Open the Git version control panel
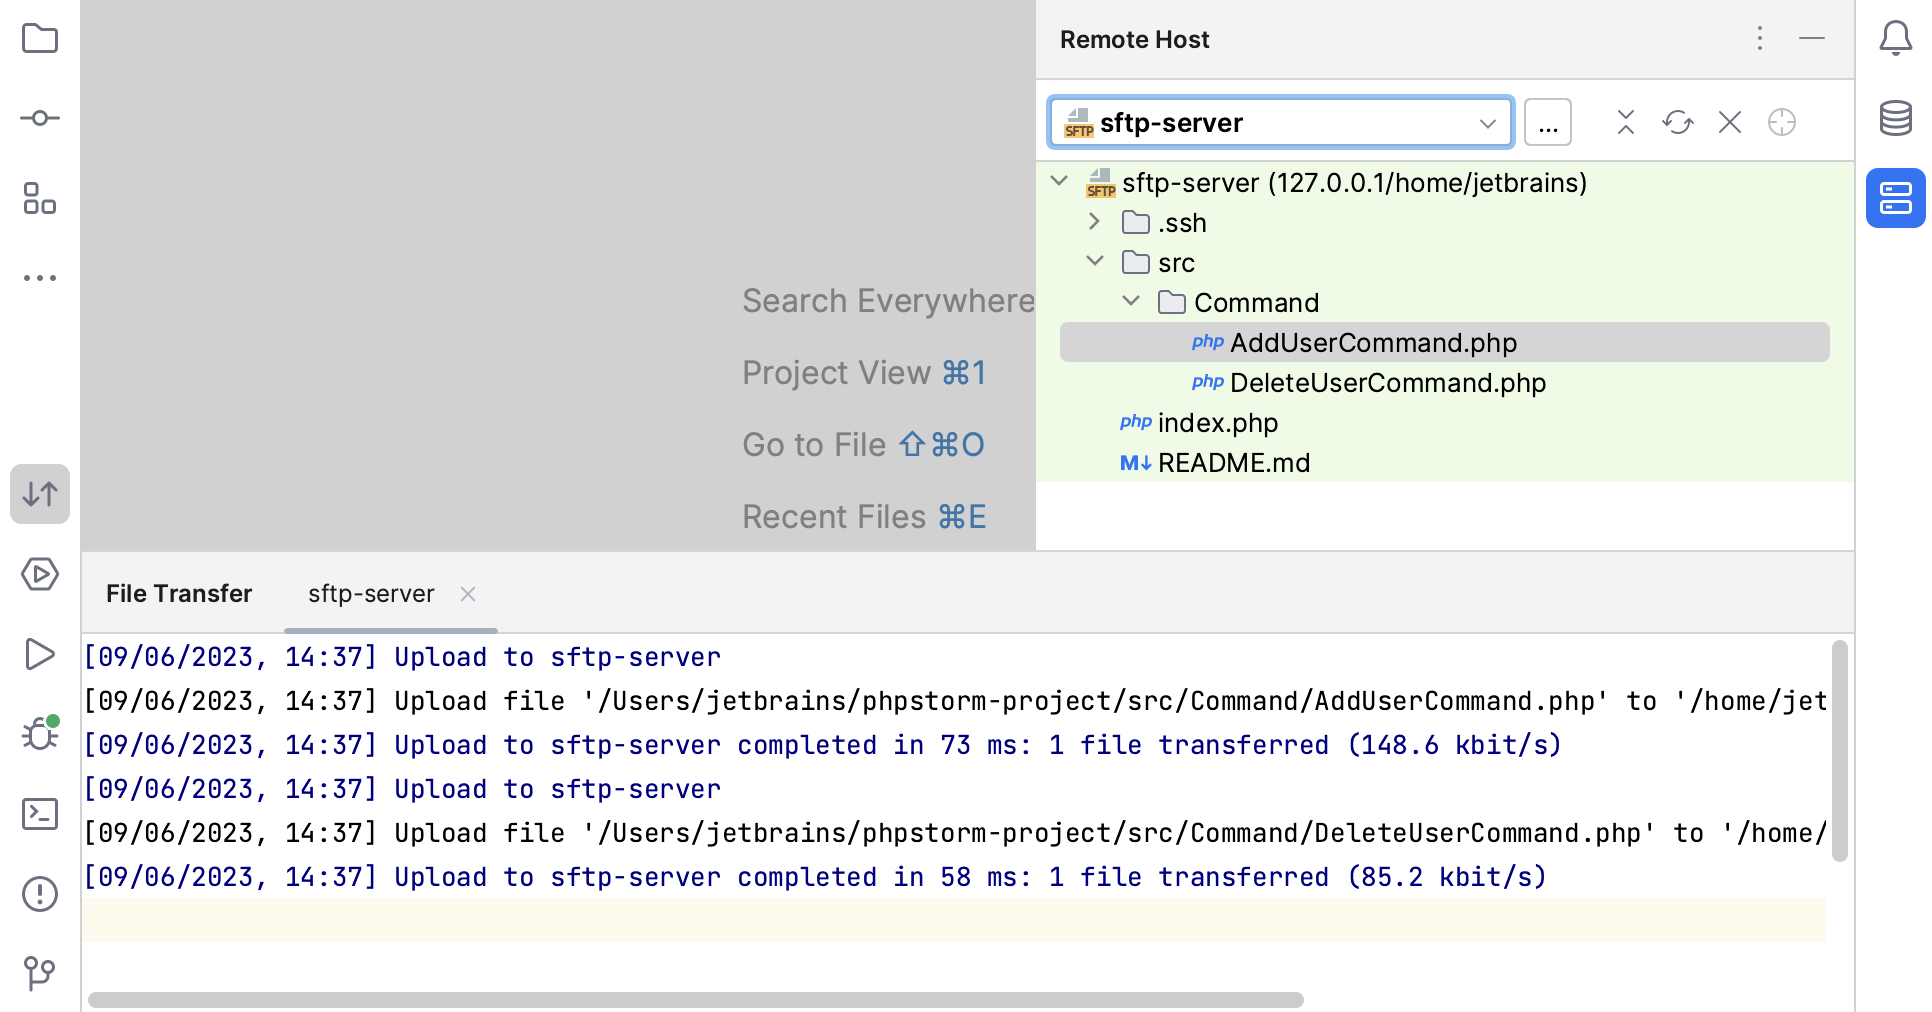Image resolution: width=1932 pixels, height=1012 pixels. click(40, 973)
